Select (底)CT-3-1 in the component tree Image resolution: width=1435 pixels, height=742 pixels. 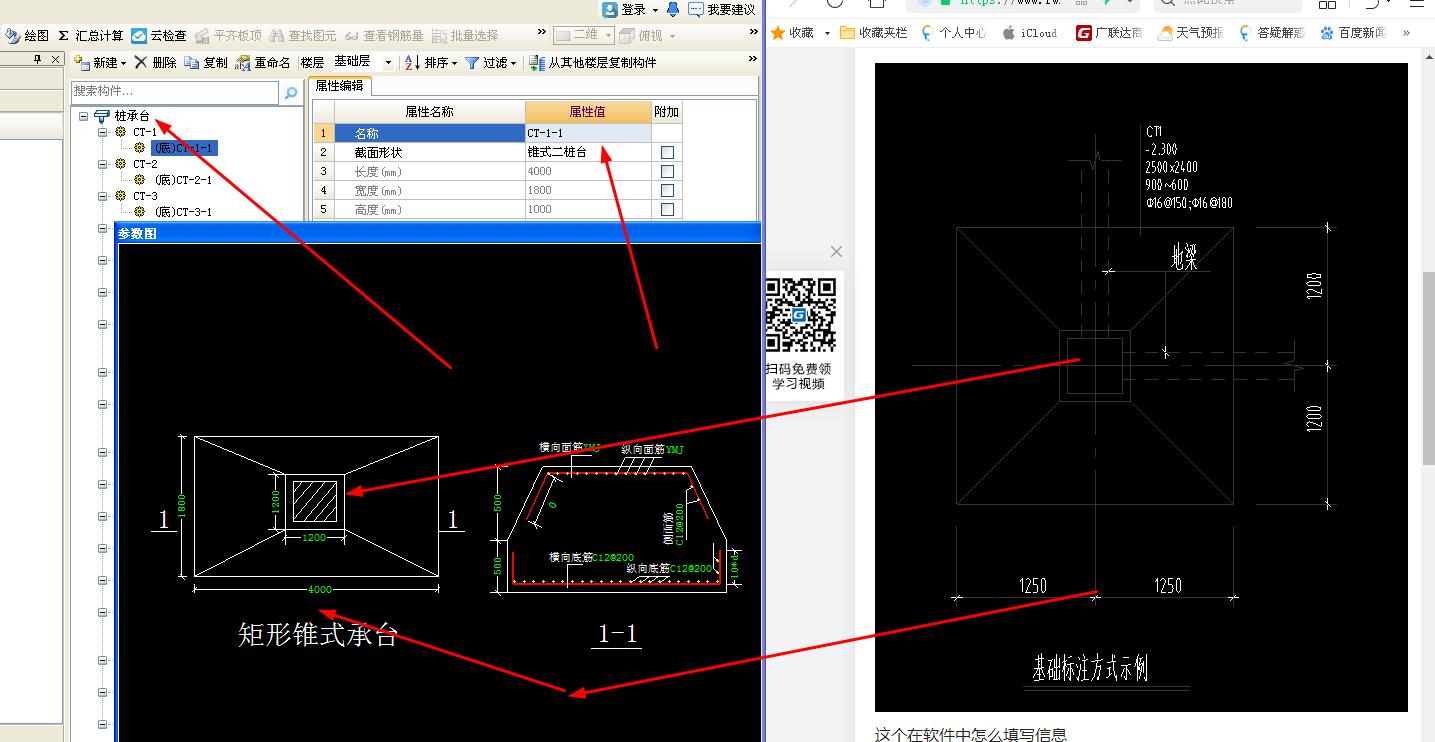tap(183, 212)
